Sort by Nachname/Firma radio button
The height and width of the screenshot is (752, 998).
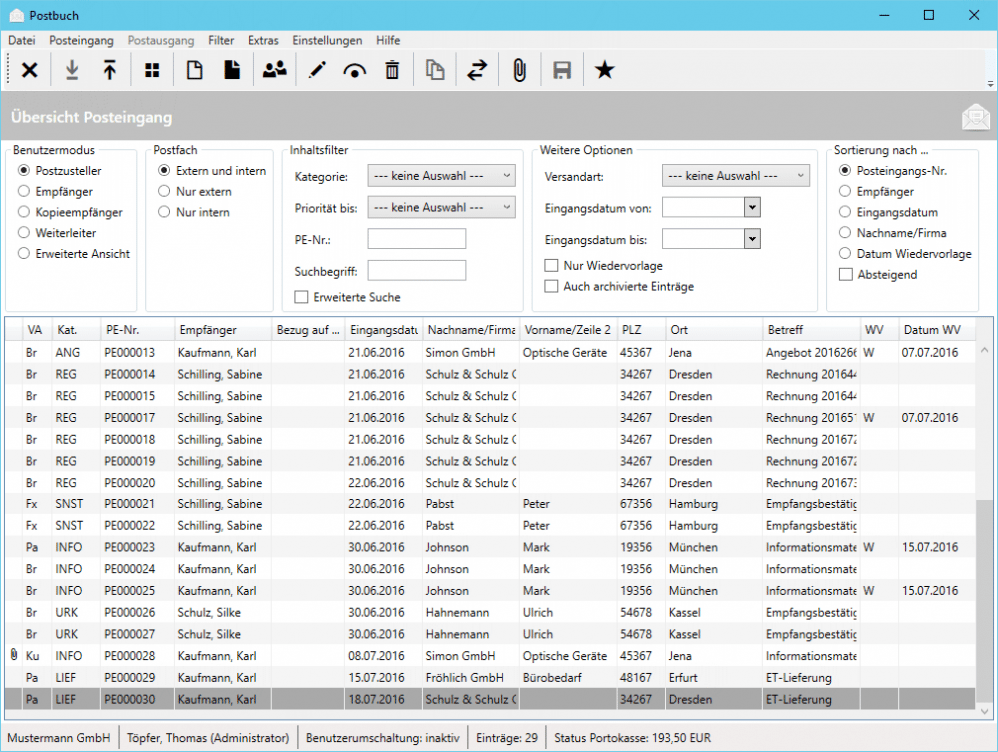coord(845,233)
